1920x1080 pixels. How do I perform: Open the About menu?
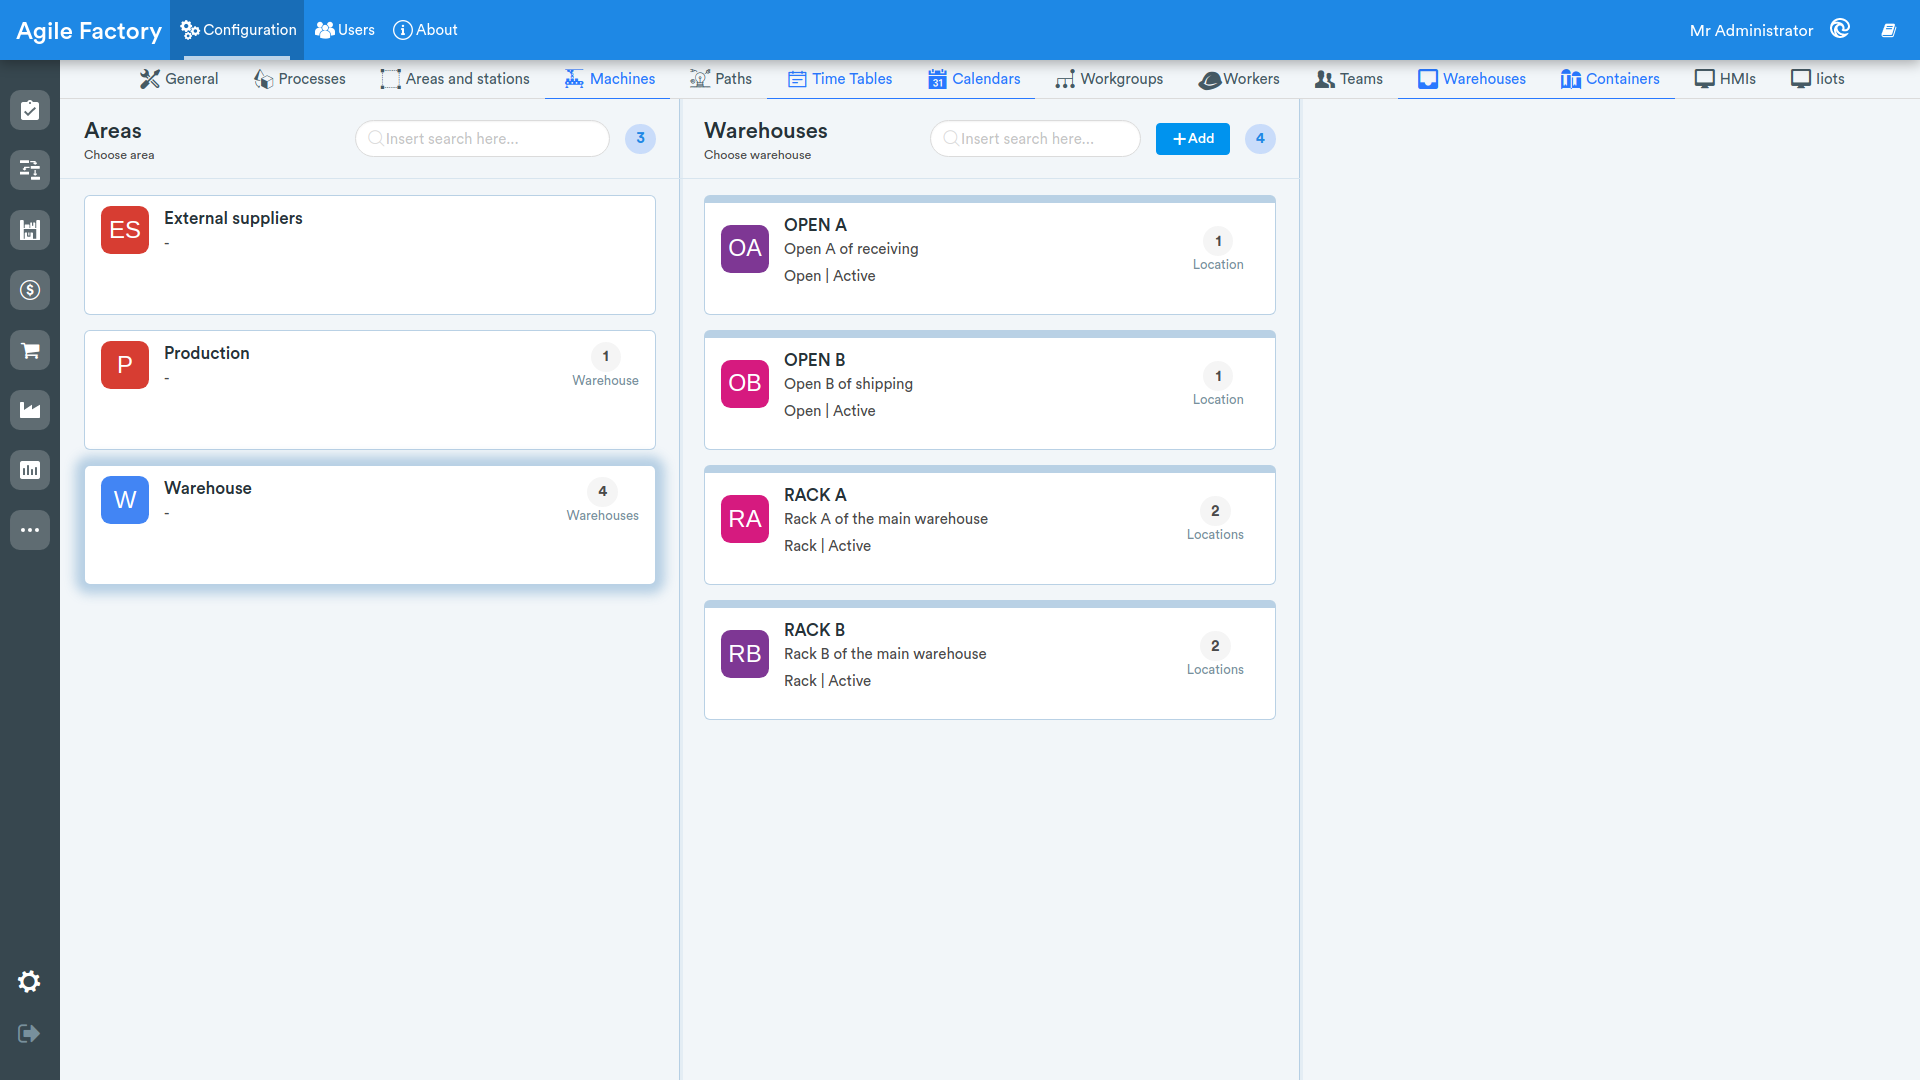[425, 30]
